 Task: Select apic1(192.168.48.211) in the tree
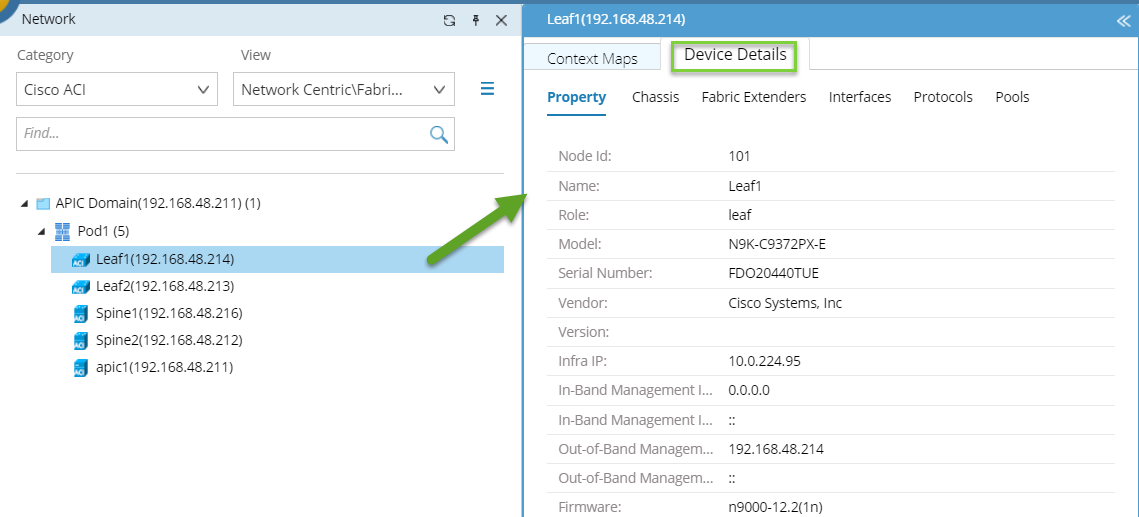point(164,367)
